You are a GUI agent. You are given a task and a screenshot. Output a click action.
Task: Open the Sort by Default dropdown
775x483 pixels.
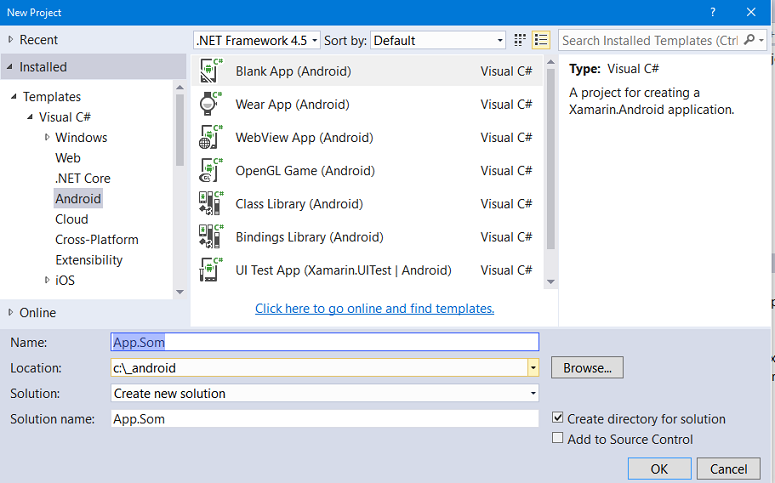438,40
